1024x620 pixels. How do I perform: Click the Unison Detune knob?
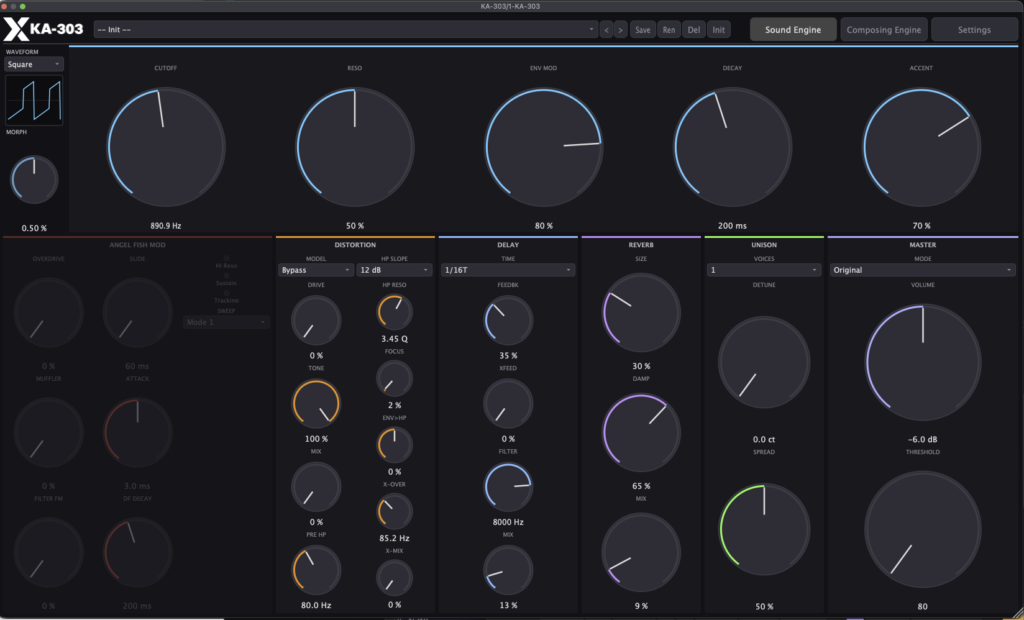[x=764, y=363]
